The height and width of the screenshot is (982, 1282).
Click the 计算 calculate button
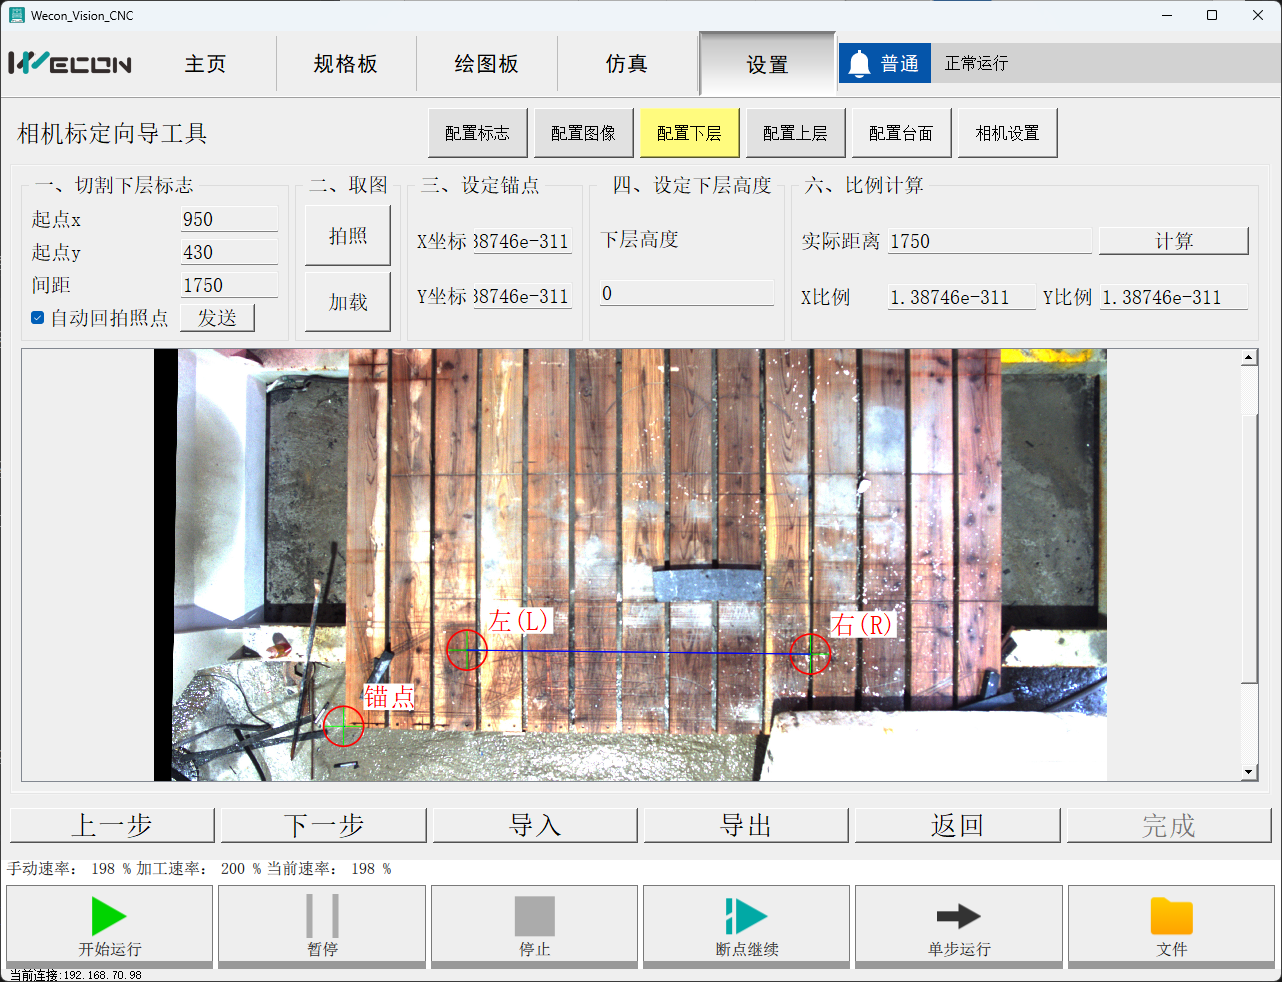pos(1173,241)
